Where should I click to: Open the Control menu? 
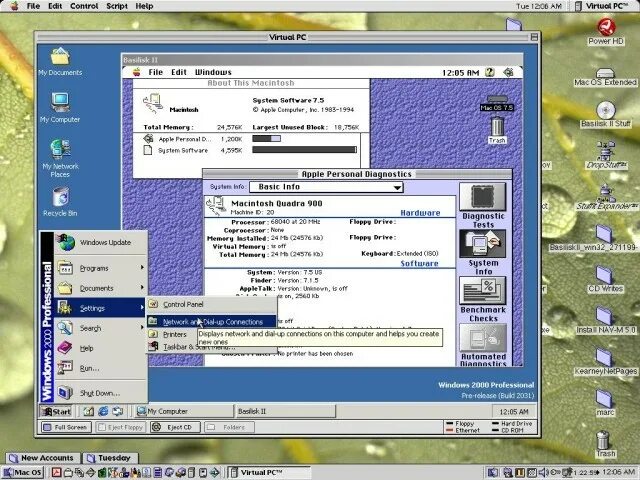tap(84, 6)
